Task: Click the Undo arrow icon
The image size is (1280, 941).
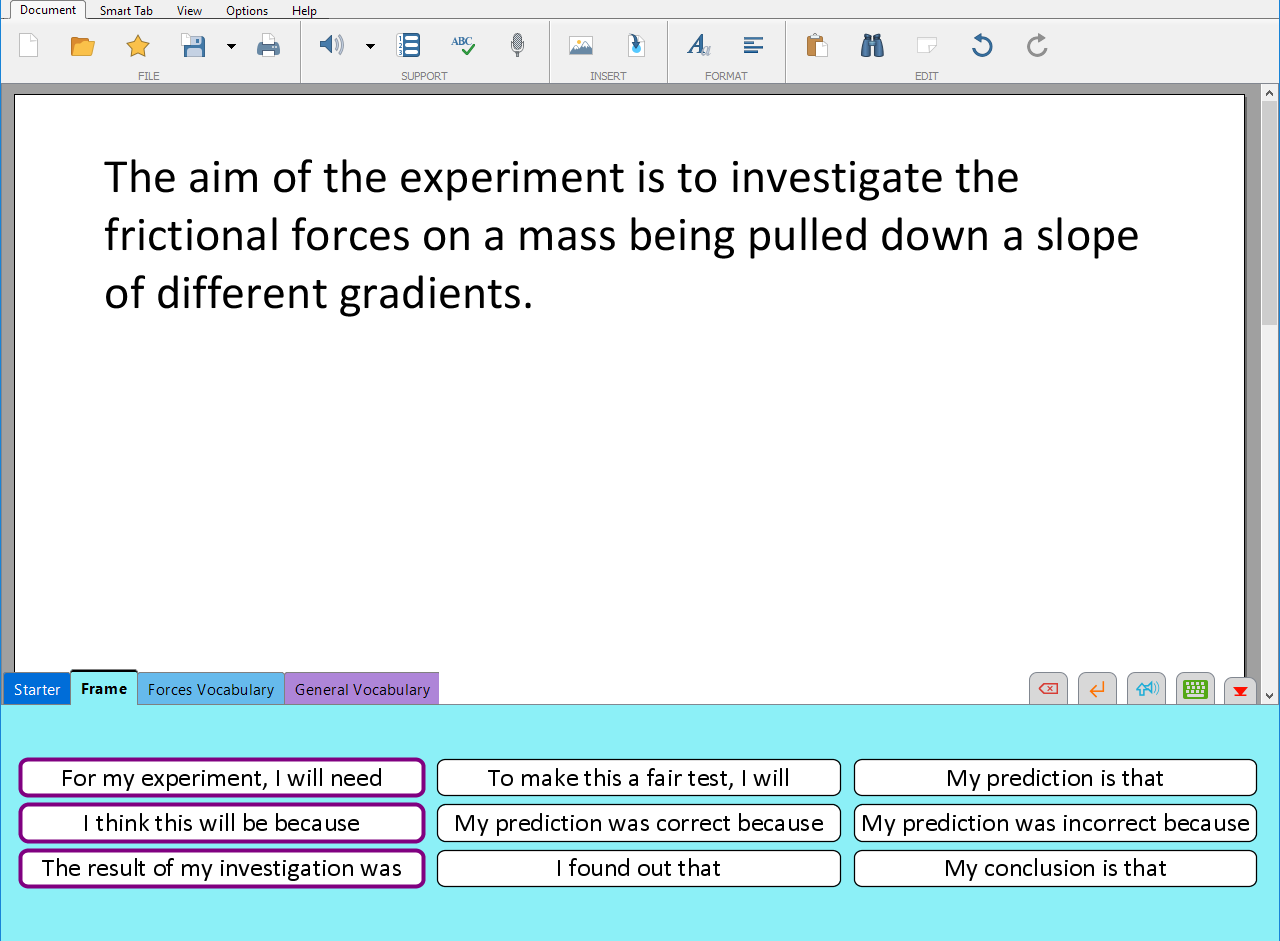Action: click(x=982, y=45)
